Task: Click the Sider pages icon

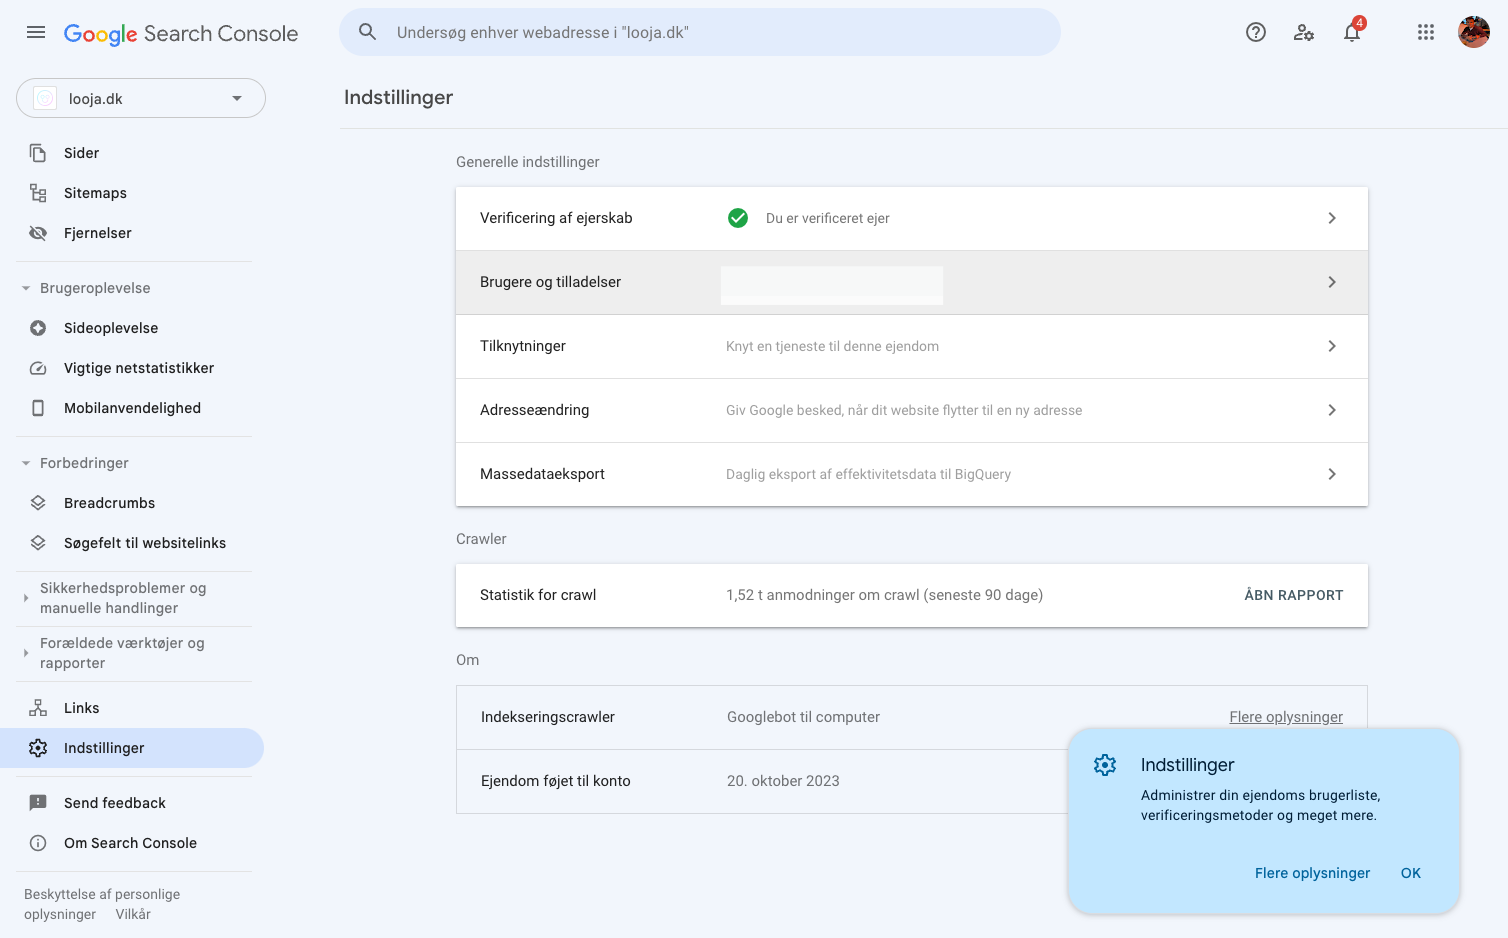Action: point(38,153)
